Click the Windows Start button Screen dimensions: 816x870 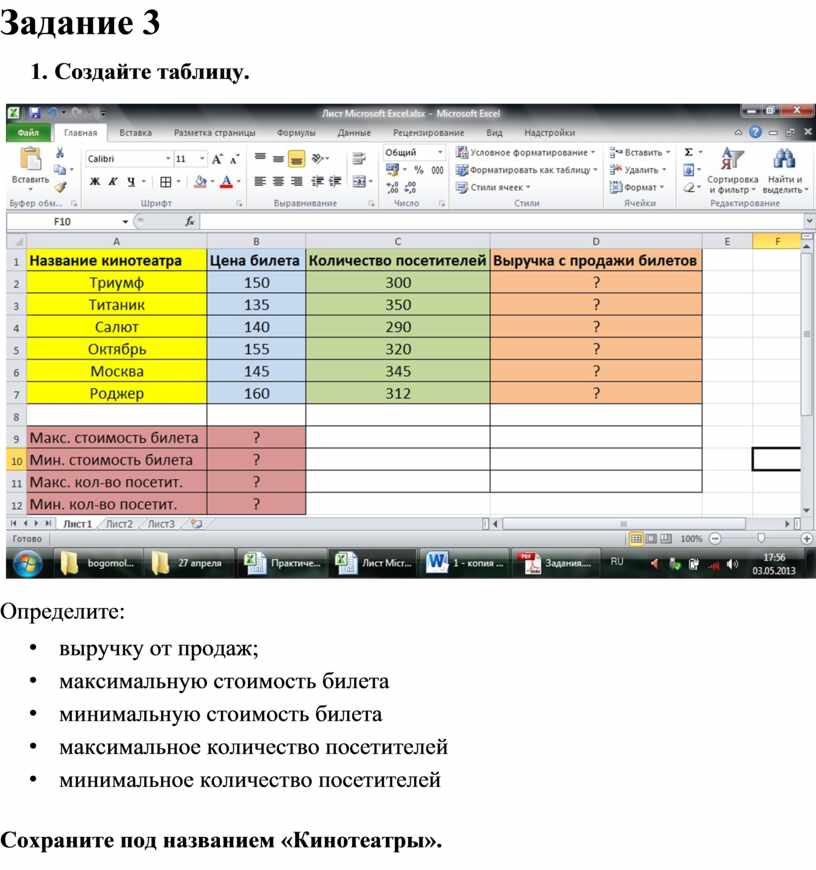point(27,563)
